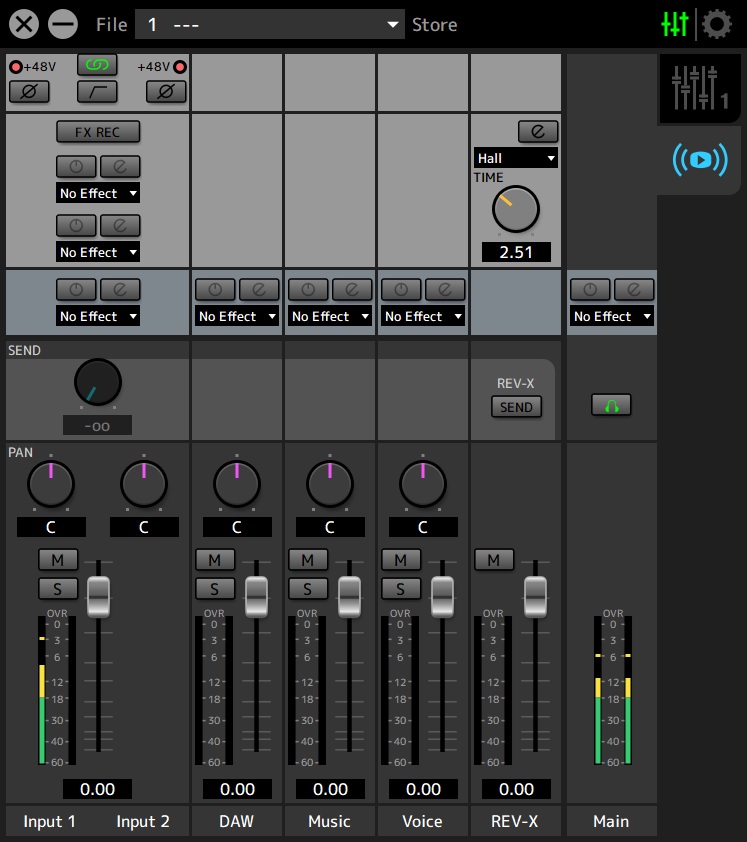Click the Music channel fader handle
The width and height of the screenshot is (747, 842).
349,596
